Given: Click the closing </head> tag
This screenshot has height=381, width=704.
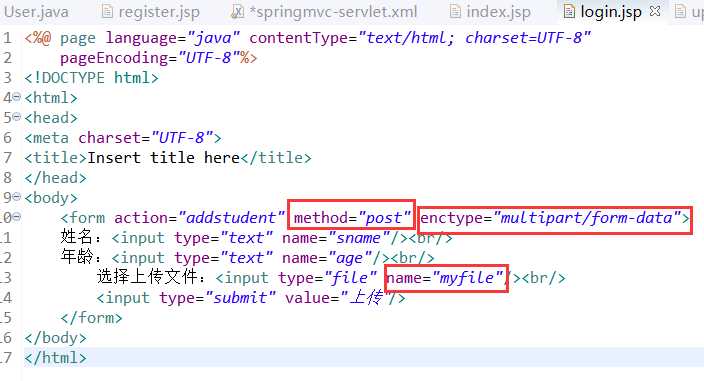Looking at the screenshot, I should pyautogui.click(x=56, y=178).
